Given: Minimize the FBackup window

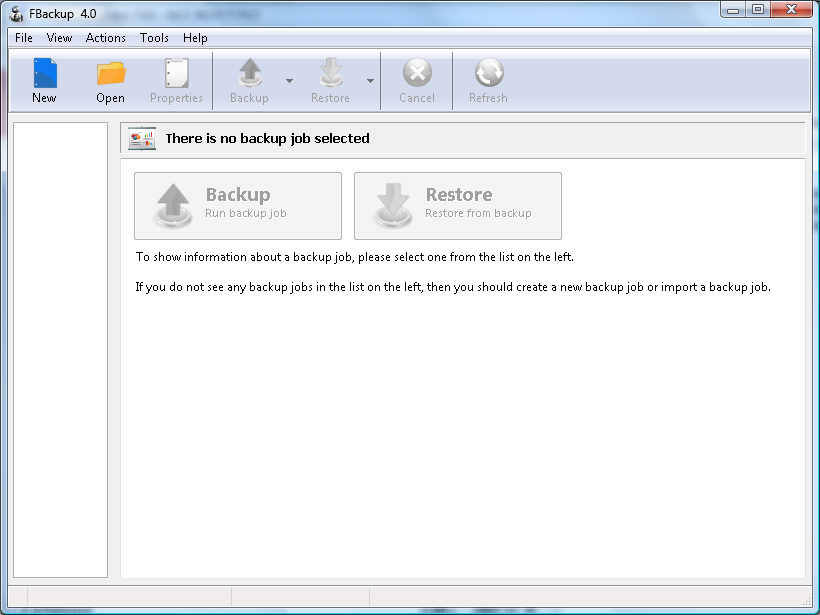Looking at the screenshot, I should [x=733, y=10].
